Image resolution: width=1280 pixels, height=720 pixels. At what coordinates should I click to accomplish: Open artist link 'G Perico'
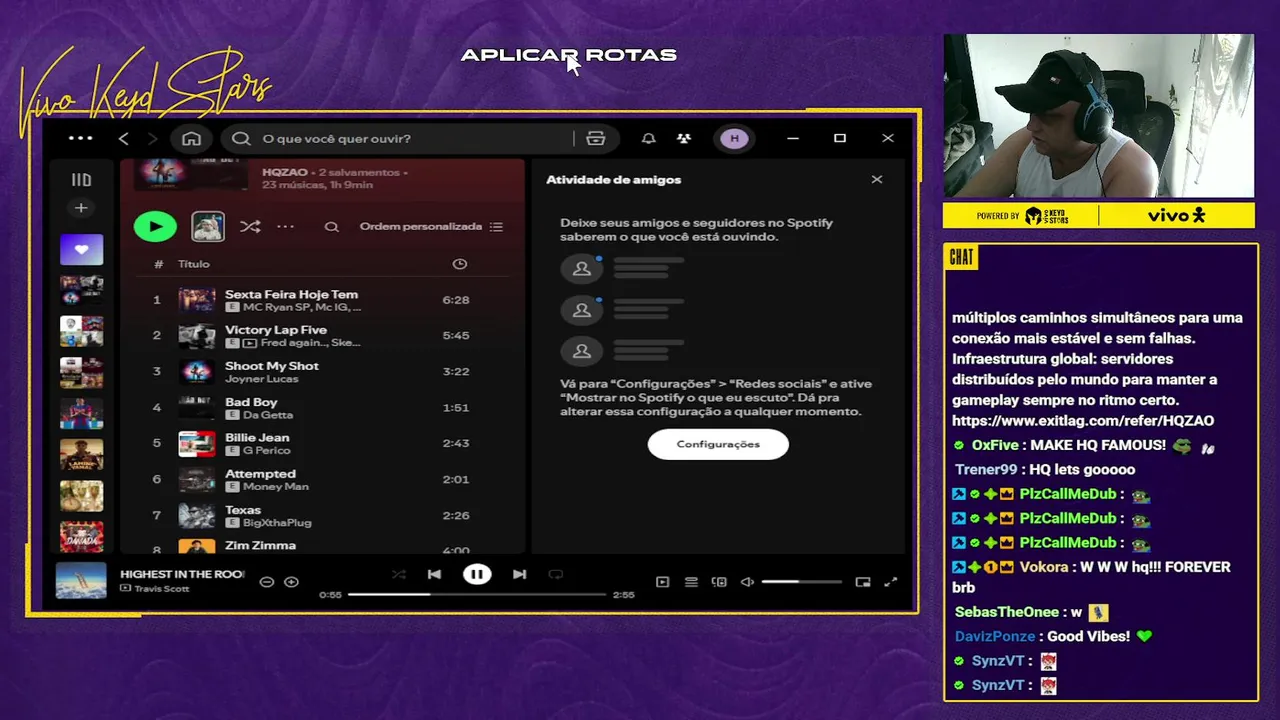tap(266, 451)
